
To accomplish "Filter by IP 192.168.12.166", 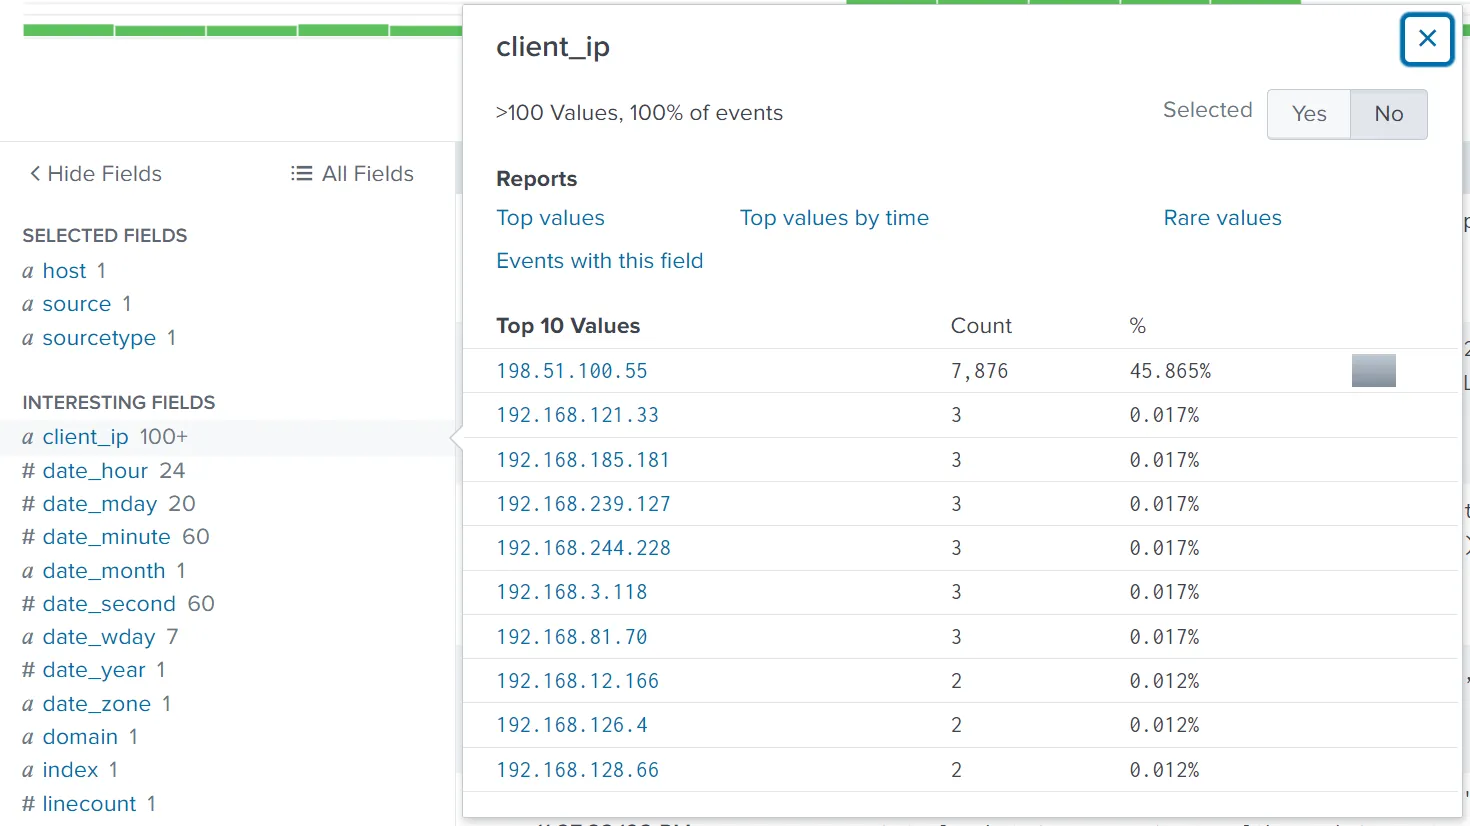I will coord(577,681).
